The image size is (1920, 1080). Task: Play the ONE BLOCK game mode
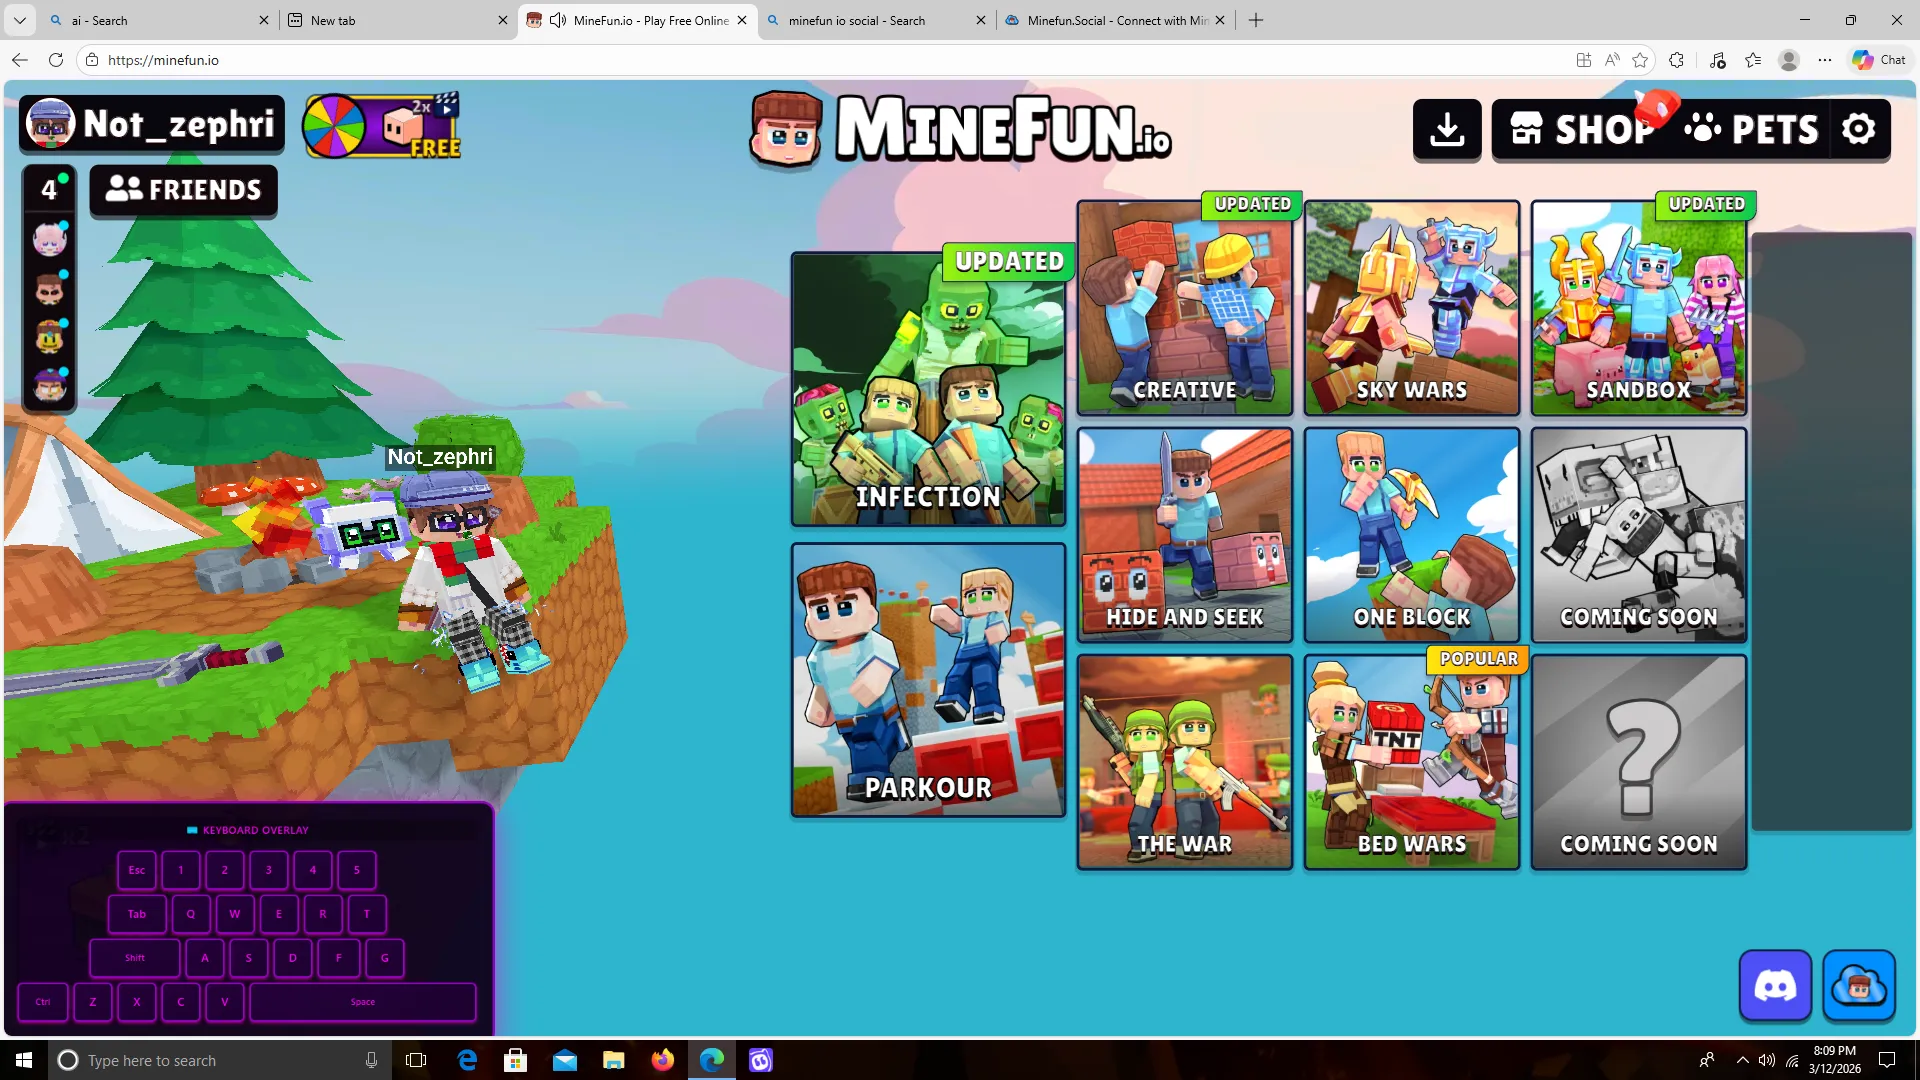point(1412,535)
